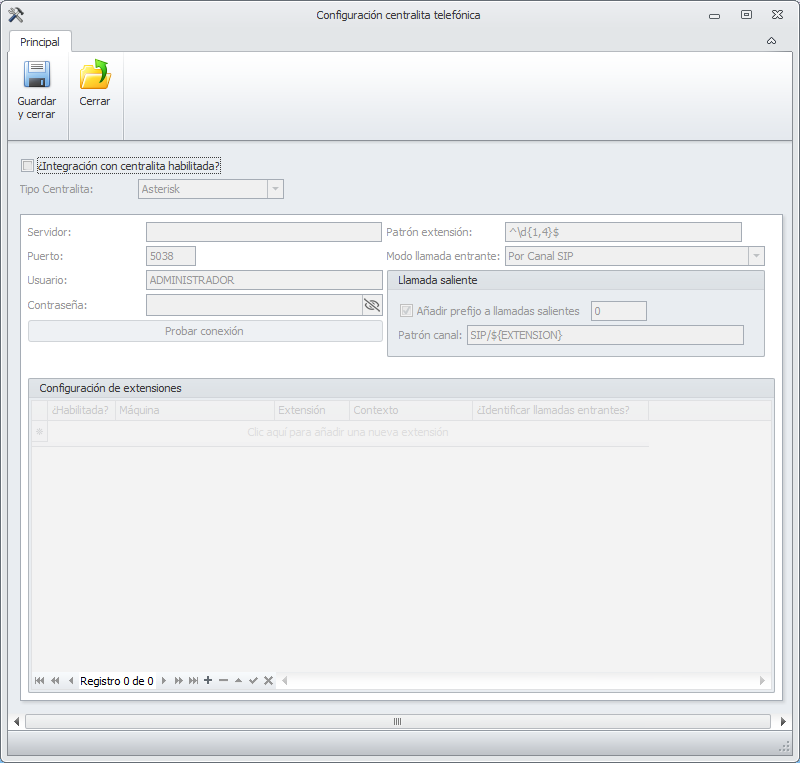Open Tipo Centralita dropdown
Viewport: 800px width, 763px height.
click(275, 189)
